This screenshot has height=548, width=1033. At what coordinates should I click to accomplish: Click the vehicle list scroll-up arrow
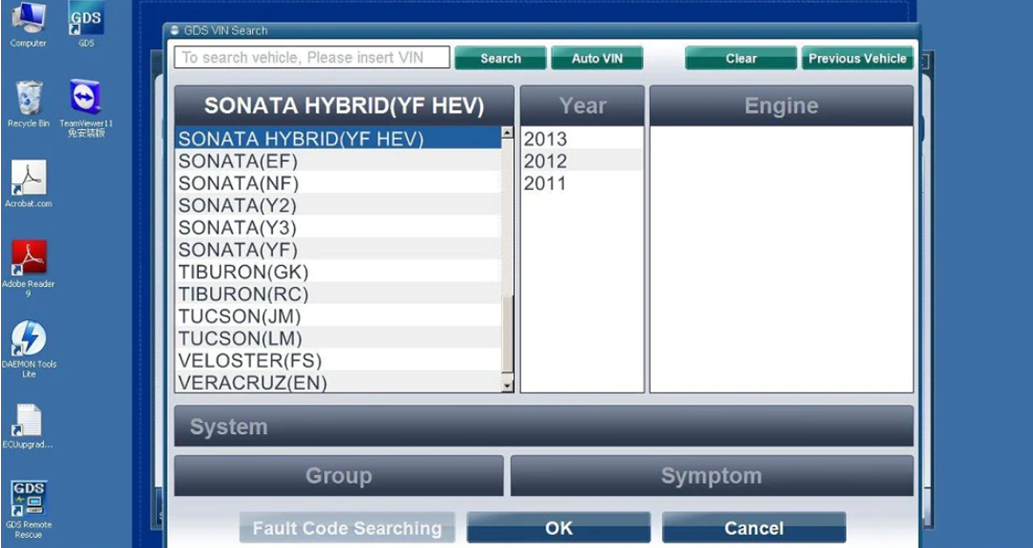pos(507,132)
